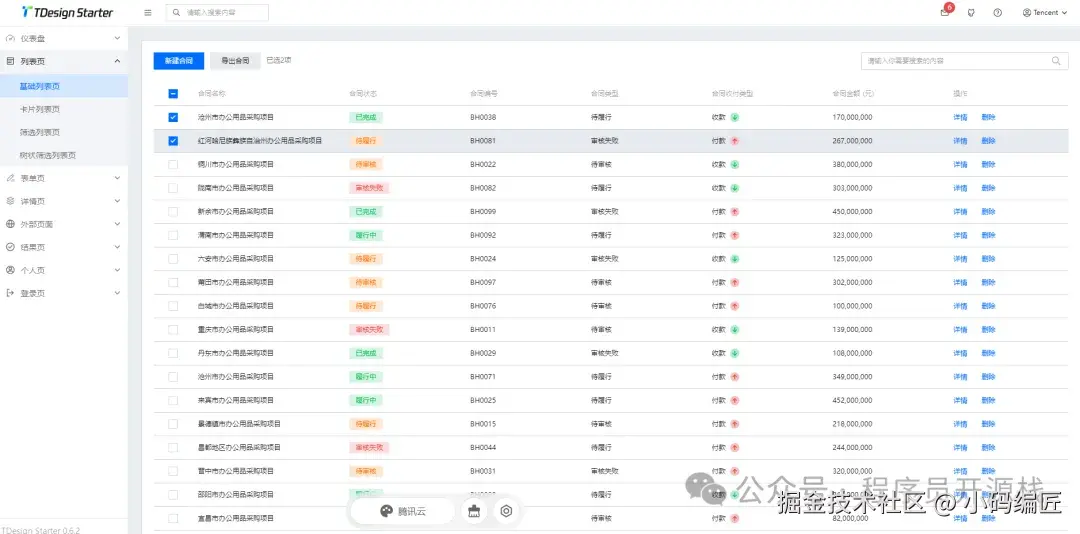Viewport: 1080px width, 534px height.
Task: Collapse the 列表页 menu chevron
Action: [117, 61]
